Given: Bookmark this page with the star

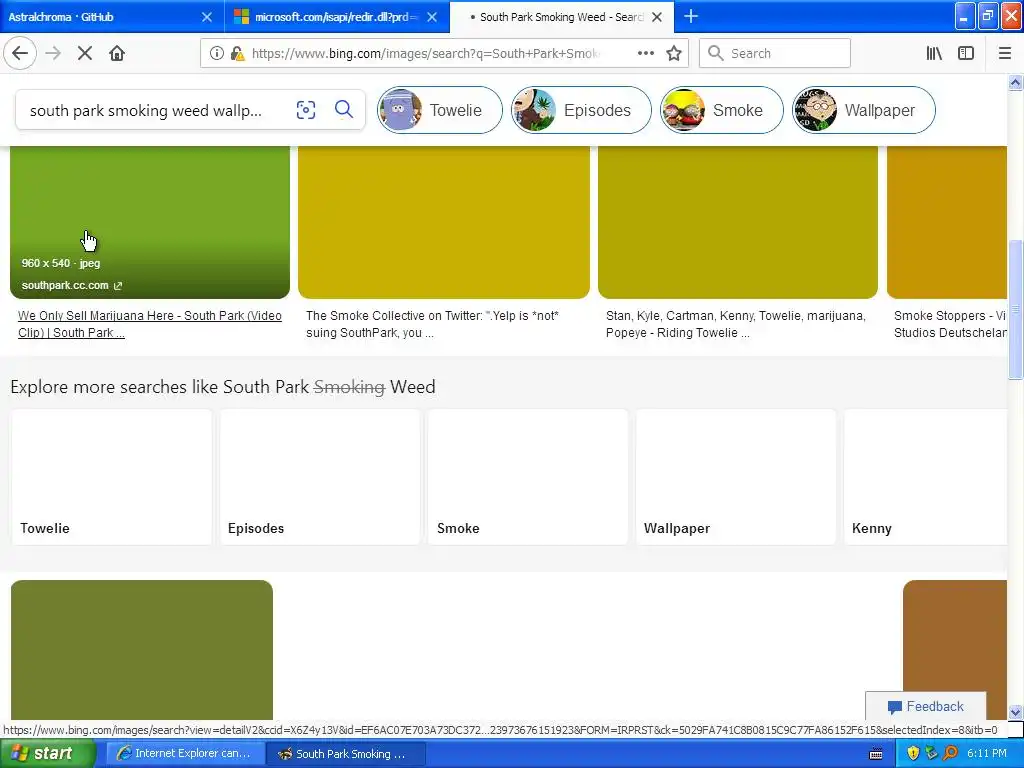Looking at the screenshot, I should point(674,54).
